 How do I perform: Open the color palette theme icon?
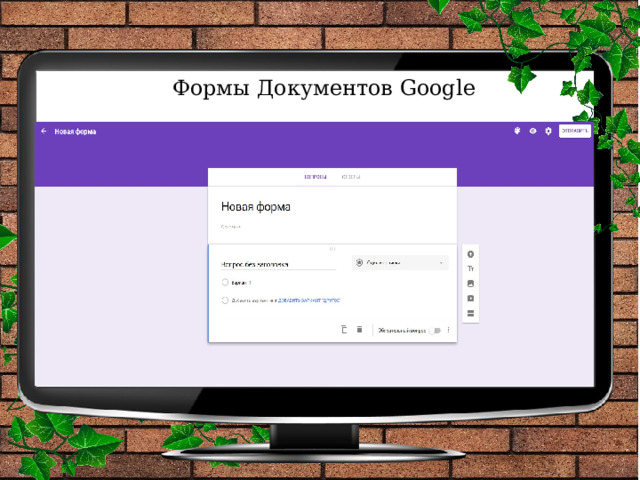click(517, 131)
